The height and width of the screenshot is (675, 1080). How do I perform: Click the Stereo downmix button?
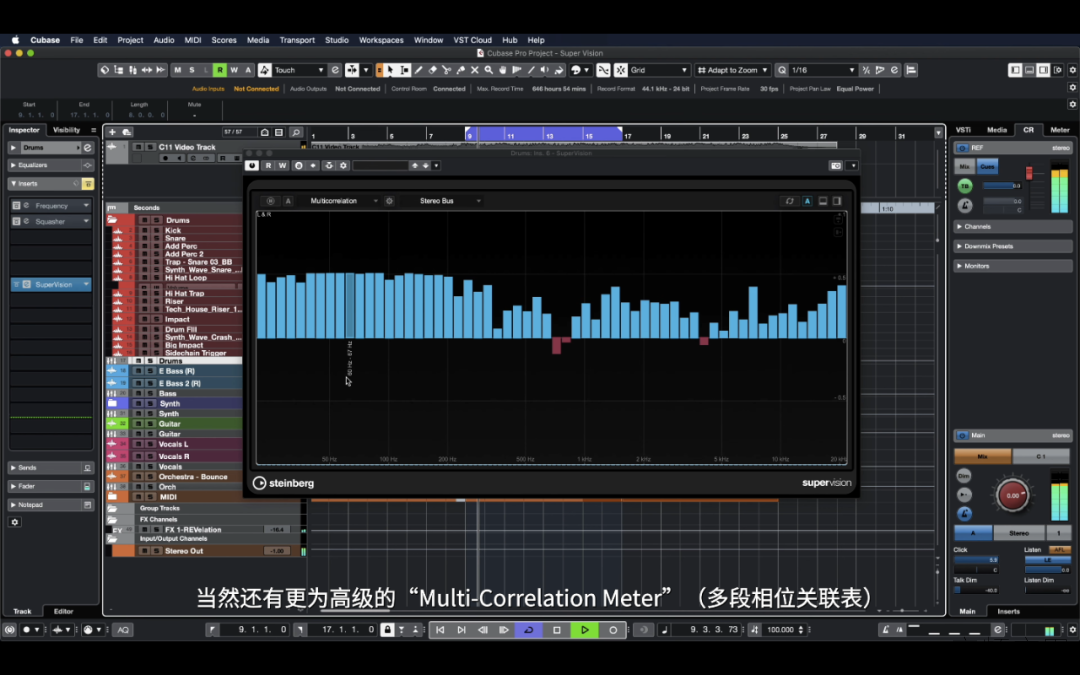coord(1019,533)
